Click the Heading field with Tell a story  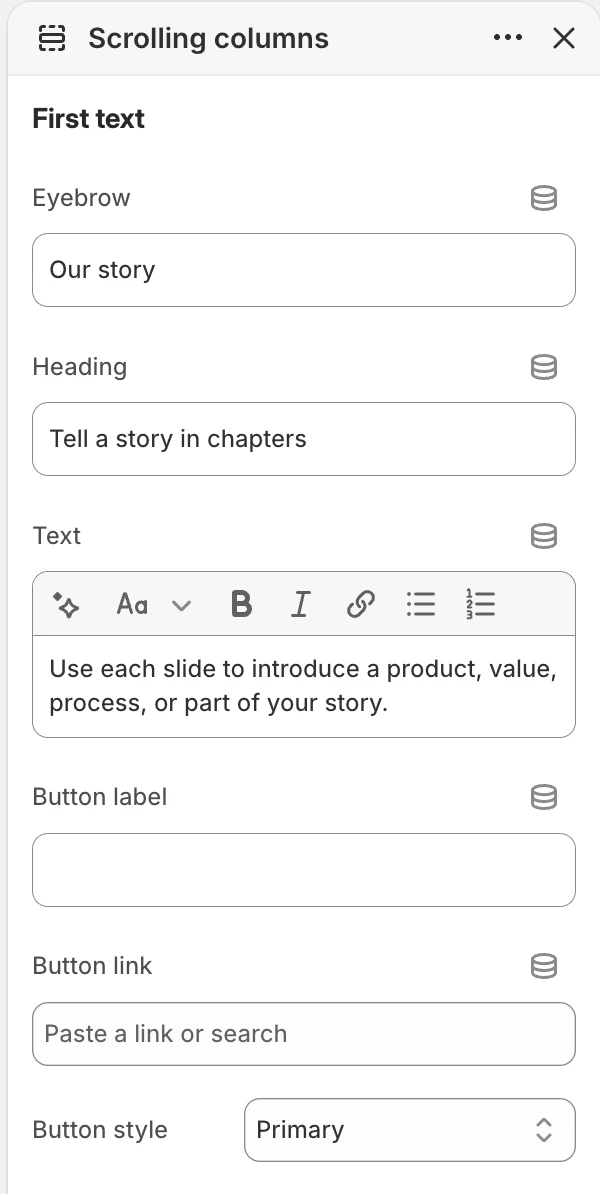click(304, 439)
